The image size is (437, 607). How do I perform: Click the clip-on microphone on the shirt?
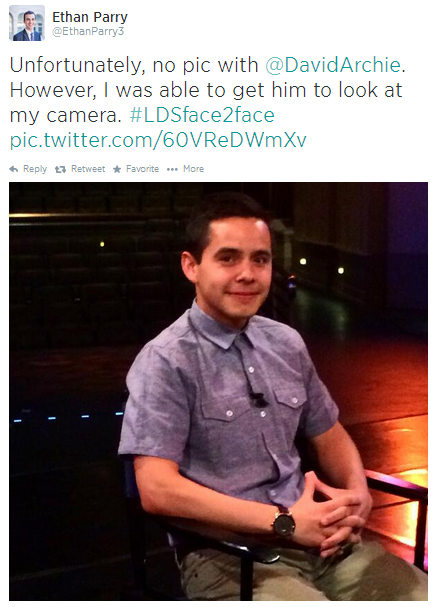(257, 399)
